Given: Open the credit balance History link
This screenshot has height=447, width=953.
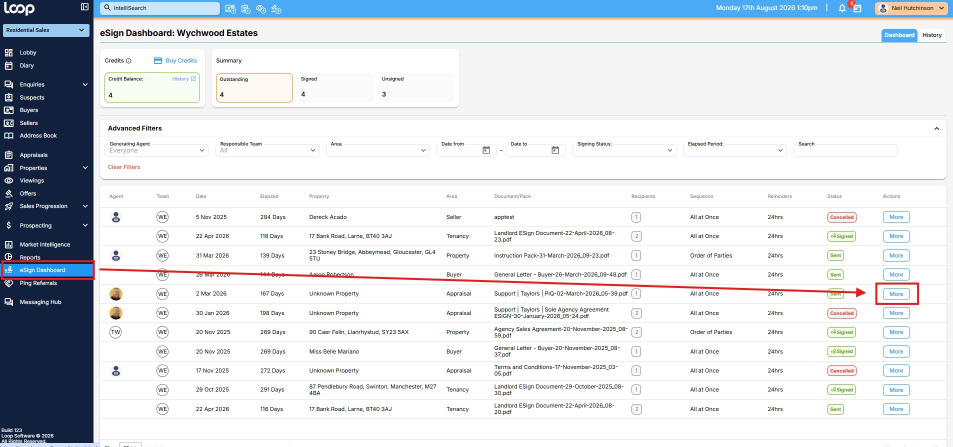Looking at the screenshot, I should 184,79.
